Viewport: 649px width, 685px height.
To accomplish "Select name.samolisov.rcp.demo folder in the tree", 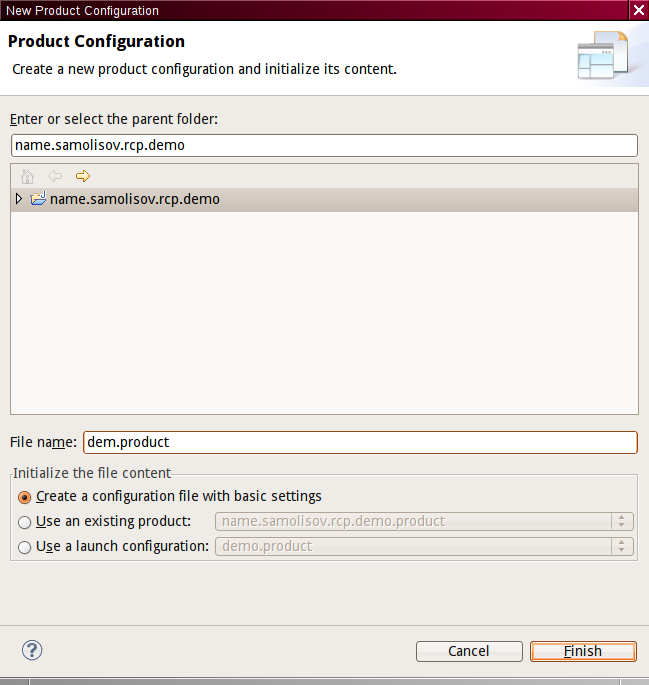I will pyautogui.click(x=135, y=199).
